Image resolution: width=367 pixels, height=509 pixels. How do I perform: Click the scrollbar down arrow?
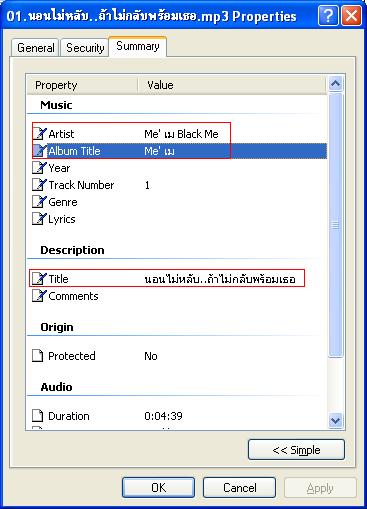[335, 420]
